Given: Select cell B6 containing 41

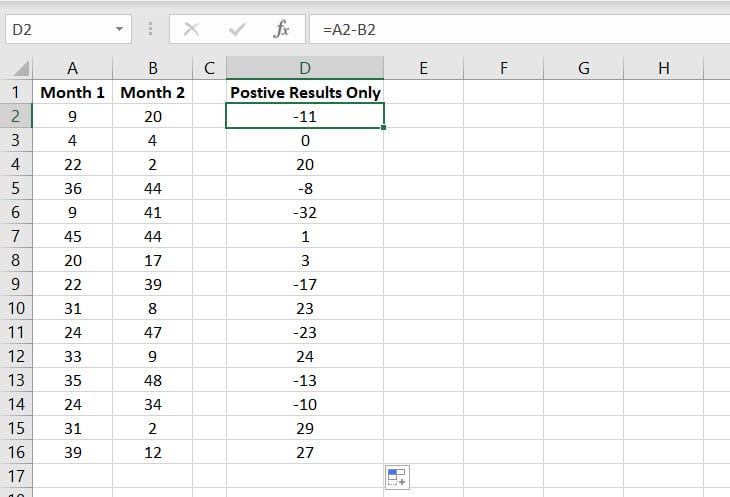Looking at the screenshot, I should click(x=153, y=212).
